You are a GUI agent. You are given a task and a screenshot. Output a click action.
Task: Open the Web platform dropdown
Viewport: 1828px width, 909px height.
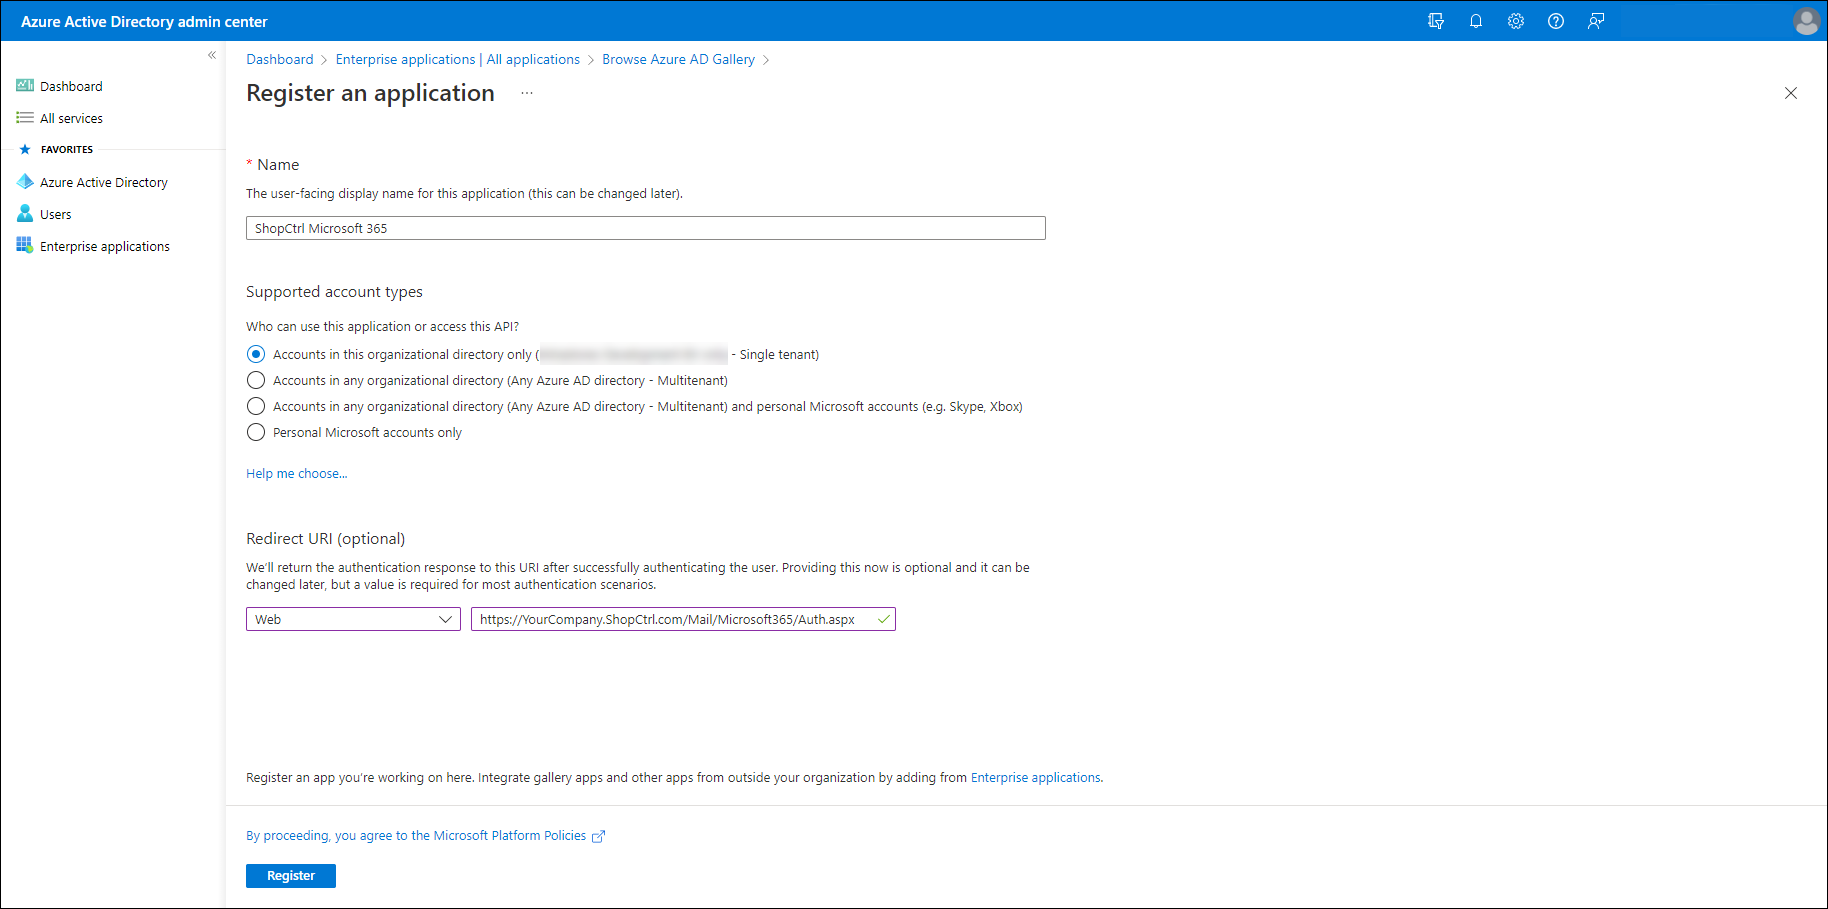353,619
